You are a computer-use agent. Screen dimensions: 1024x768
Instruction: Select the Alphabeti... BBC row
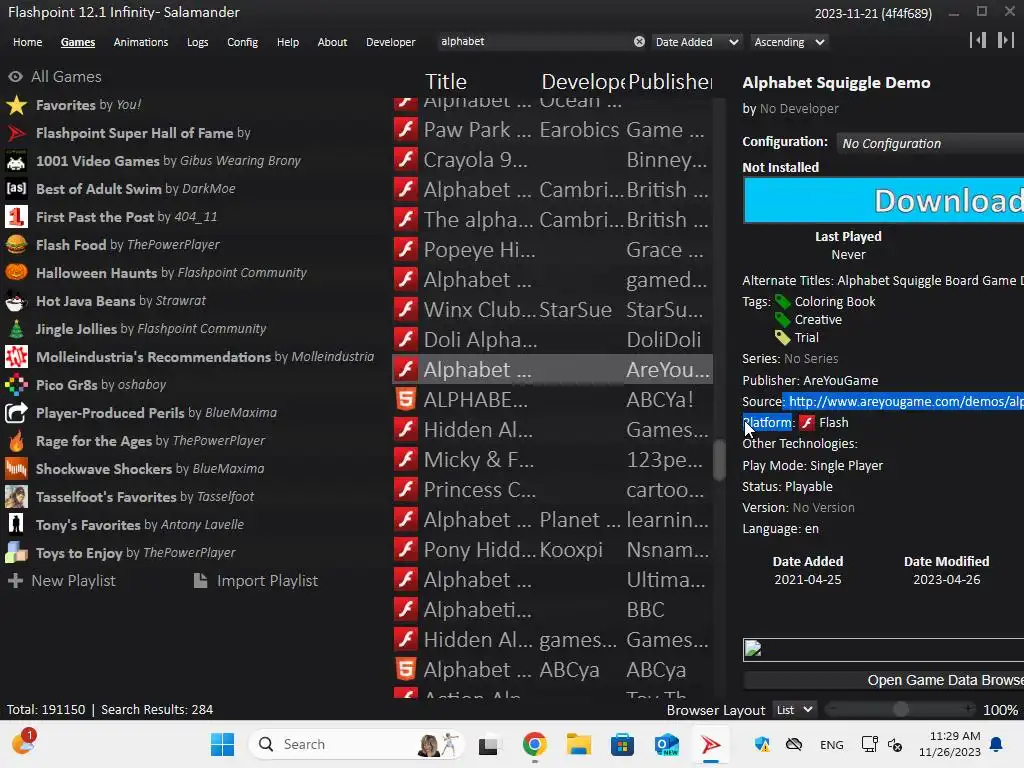pos(552,610)
